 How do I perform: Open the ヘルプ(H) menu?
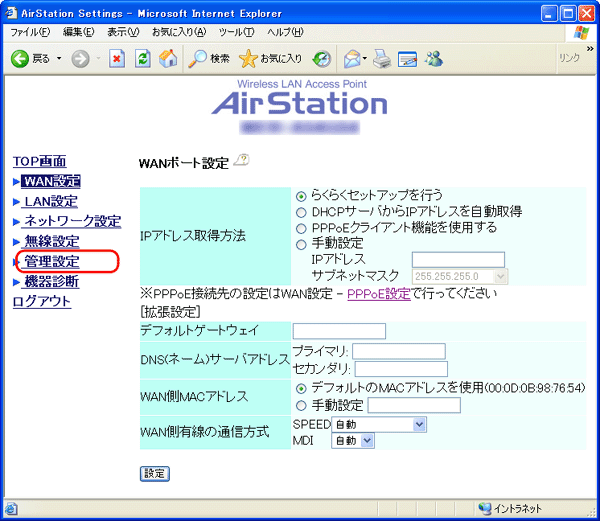point(285,32)
